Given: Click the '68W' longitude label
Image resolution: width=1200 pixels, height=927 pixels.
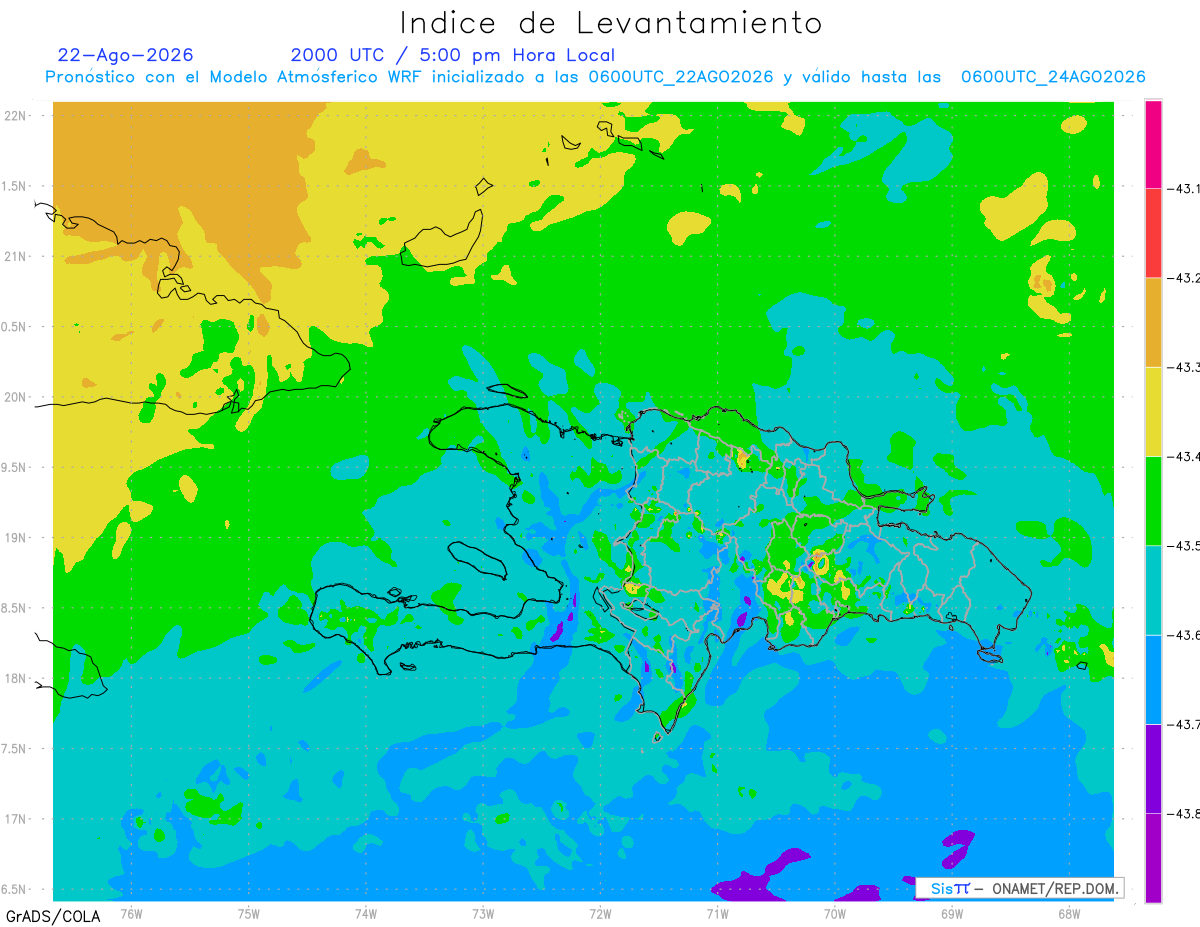Looking at the screenshot, I should 1068,912.
